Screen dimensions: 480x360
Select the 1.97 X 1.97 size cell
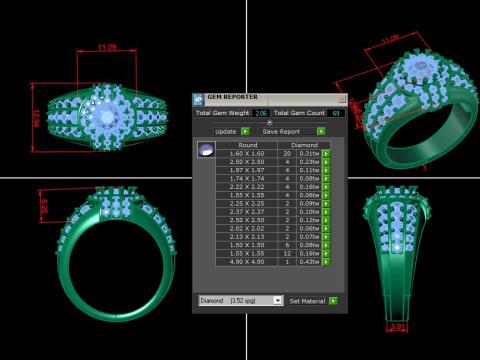tap(247, 170)
